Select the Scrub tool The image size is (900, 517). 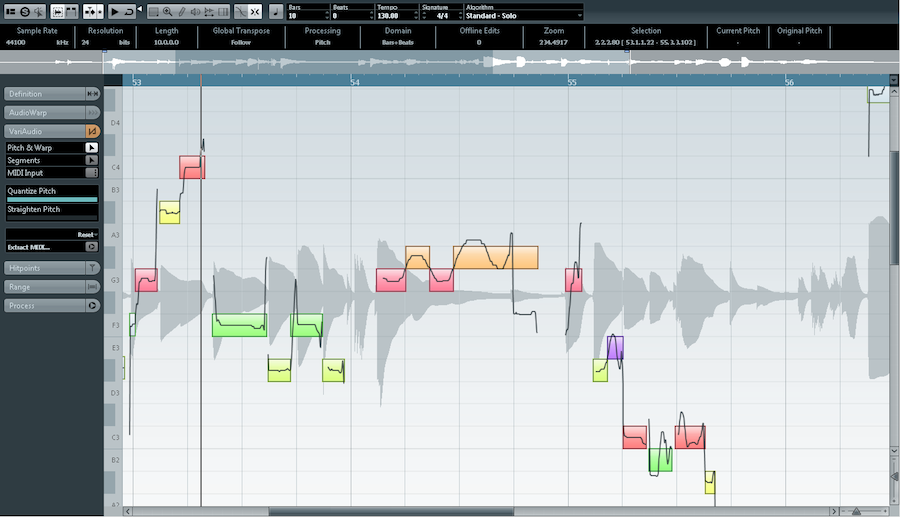209,11
